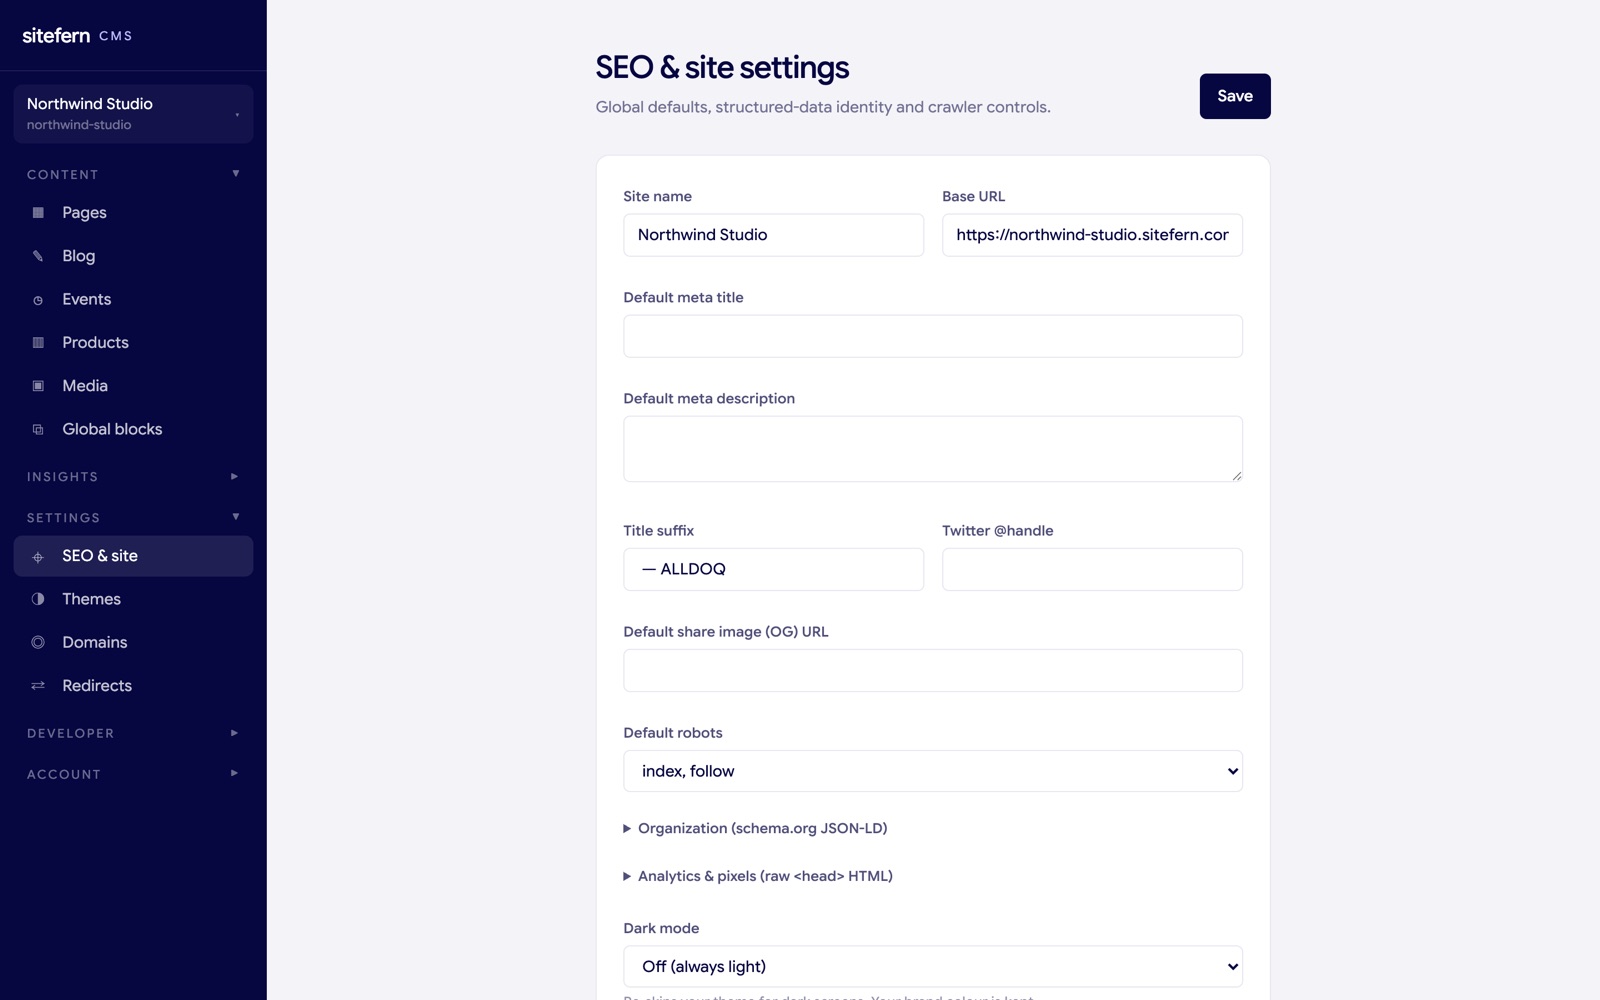Click the Default share image URL field
This screenshot has width=1600, height=1000.
[933, 670]
